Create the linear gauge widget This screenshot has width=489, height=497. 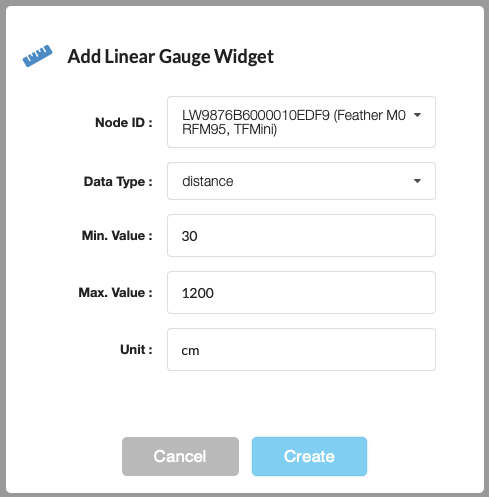coord(309,456)
